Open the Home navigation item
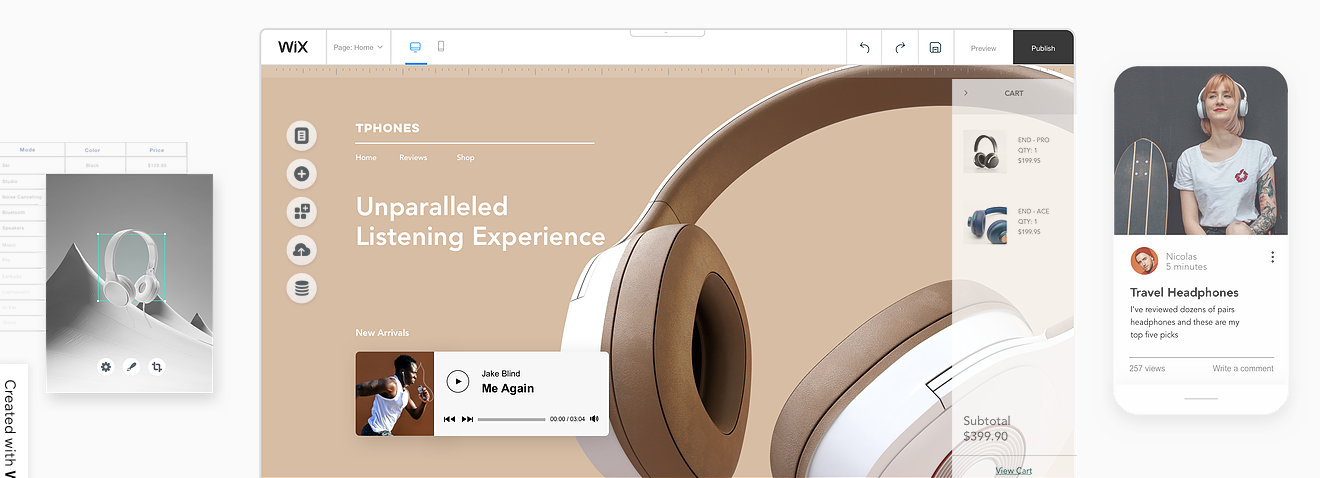 point(366,157)
